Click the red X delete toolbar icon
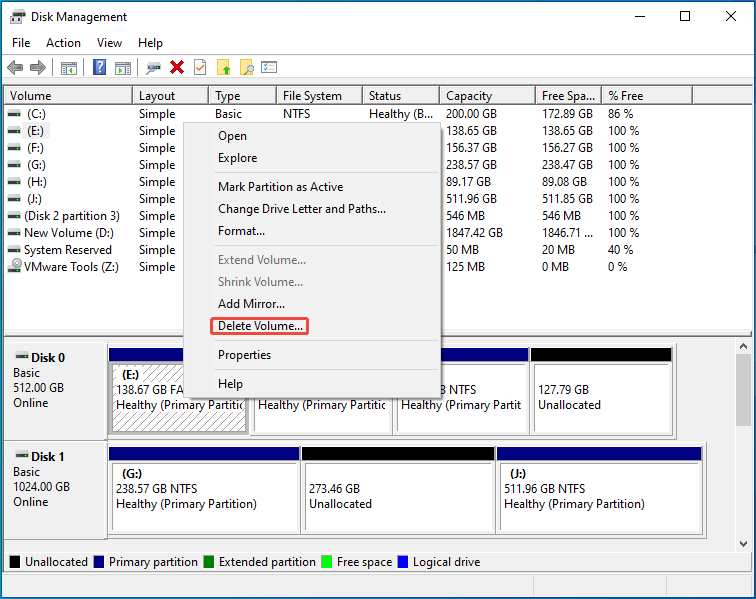This screenshot has width=756, height=599. point(177,68)
